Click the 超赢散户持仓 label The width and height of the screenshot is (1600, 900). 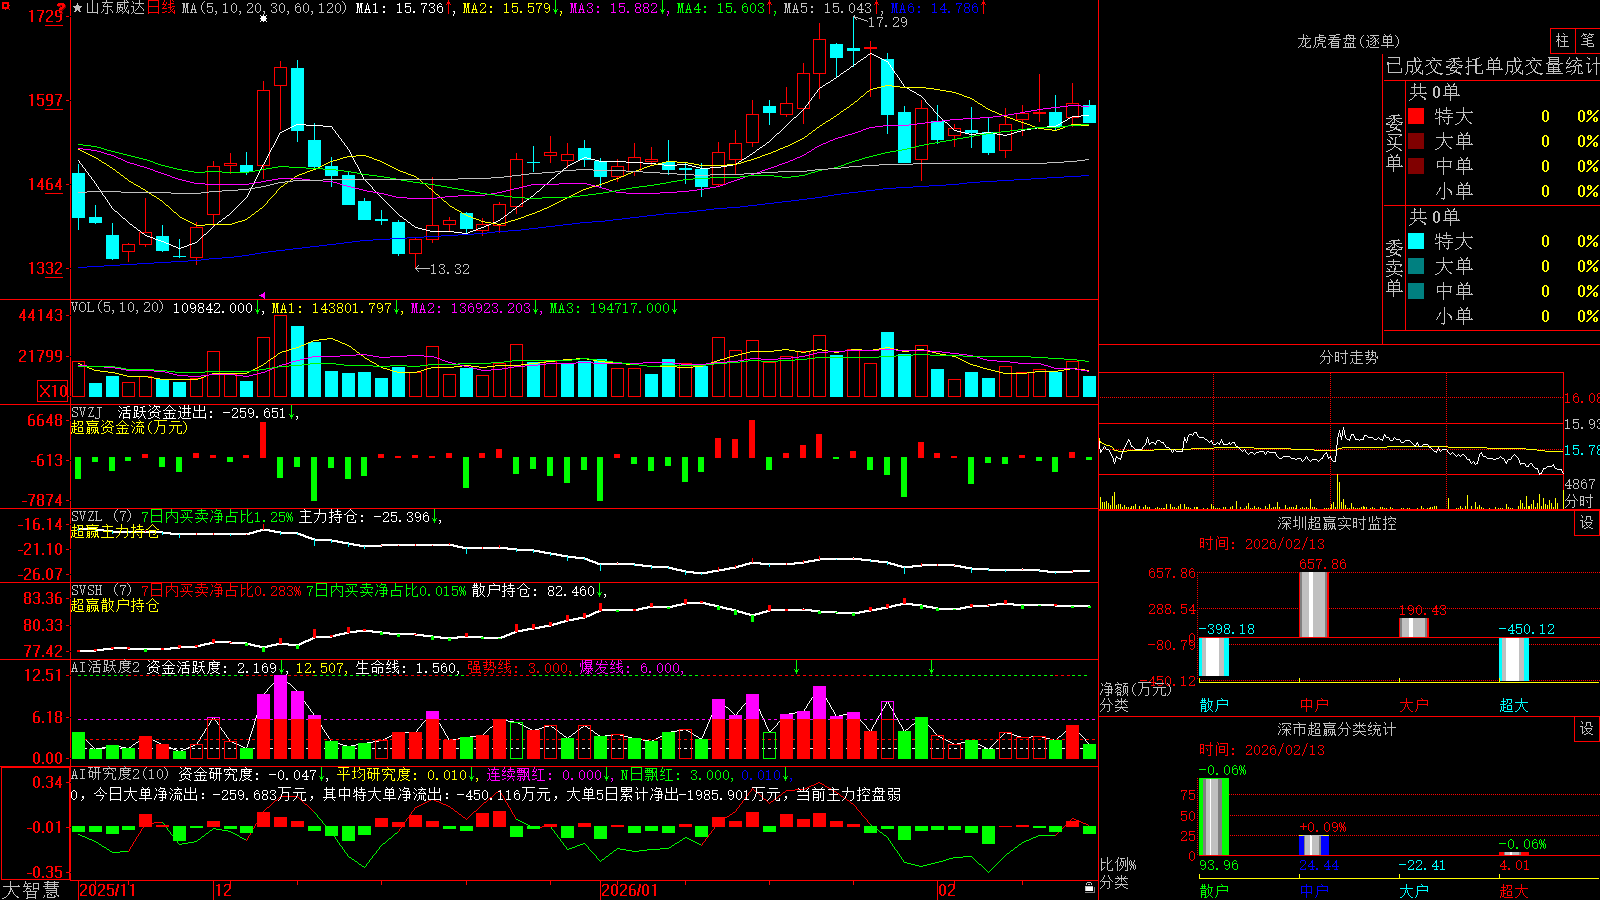(x=115, y=605)
